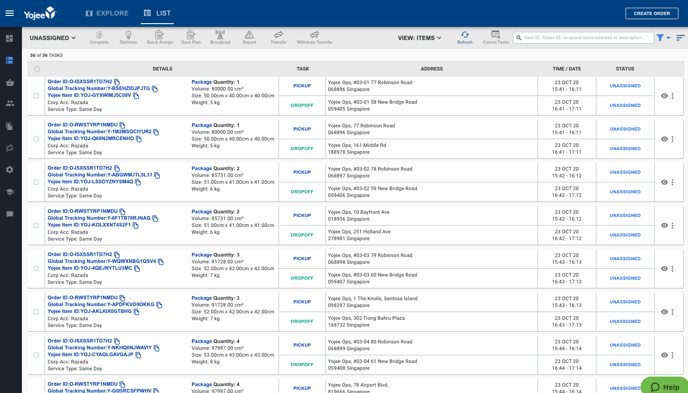688x393 pixels.
Task: View details eye for 161 Middle Rd row
Action: tap(664, 139)
